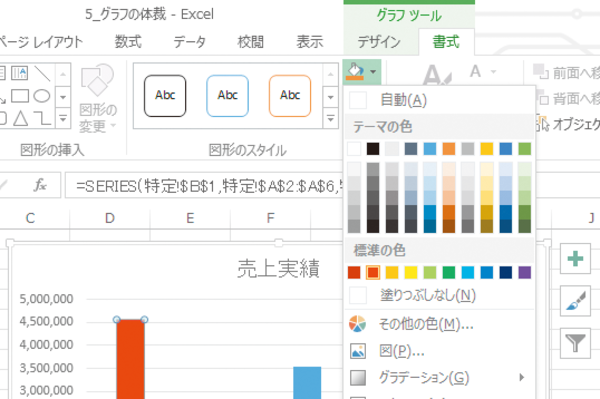Click the insert function fx icon
The height and width of the screenshot is (399, 600).
[x=40, y=186]
